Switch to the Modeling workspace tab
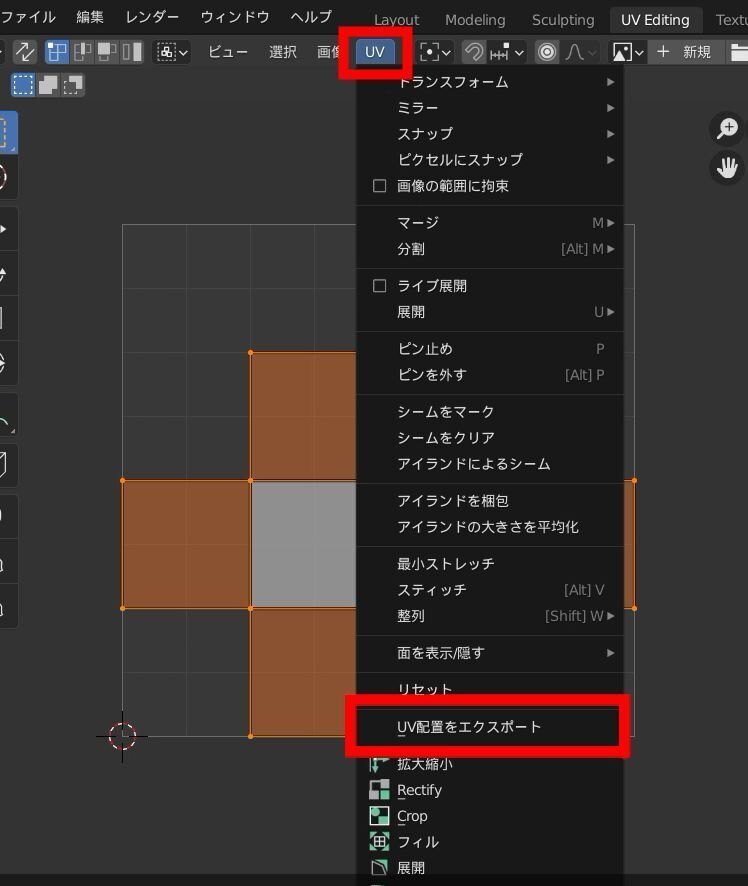Image resolution: width=748 pixels, height=886 pixels. pos(475,20)
